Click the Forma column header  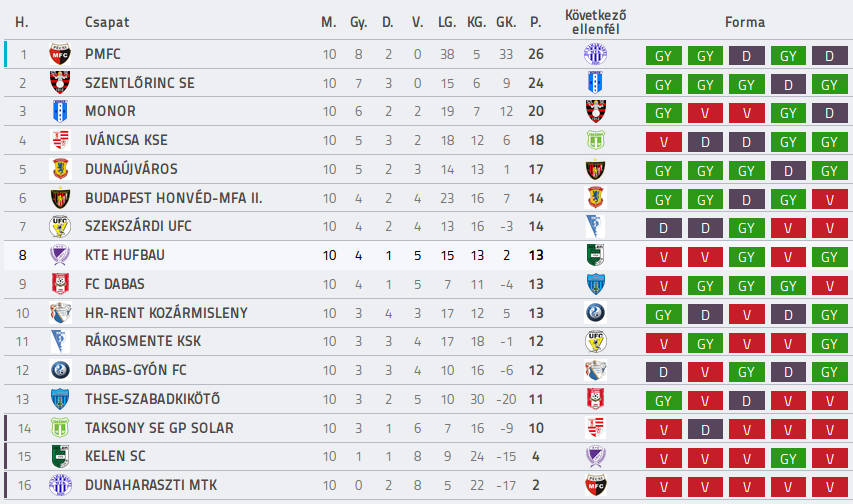click(x=745, y=22)
